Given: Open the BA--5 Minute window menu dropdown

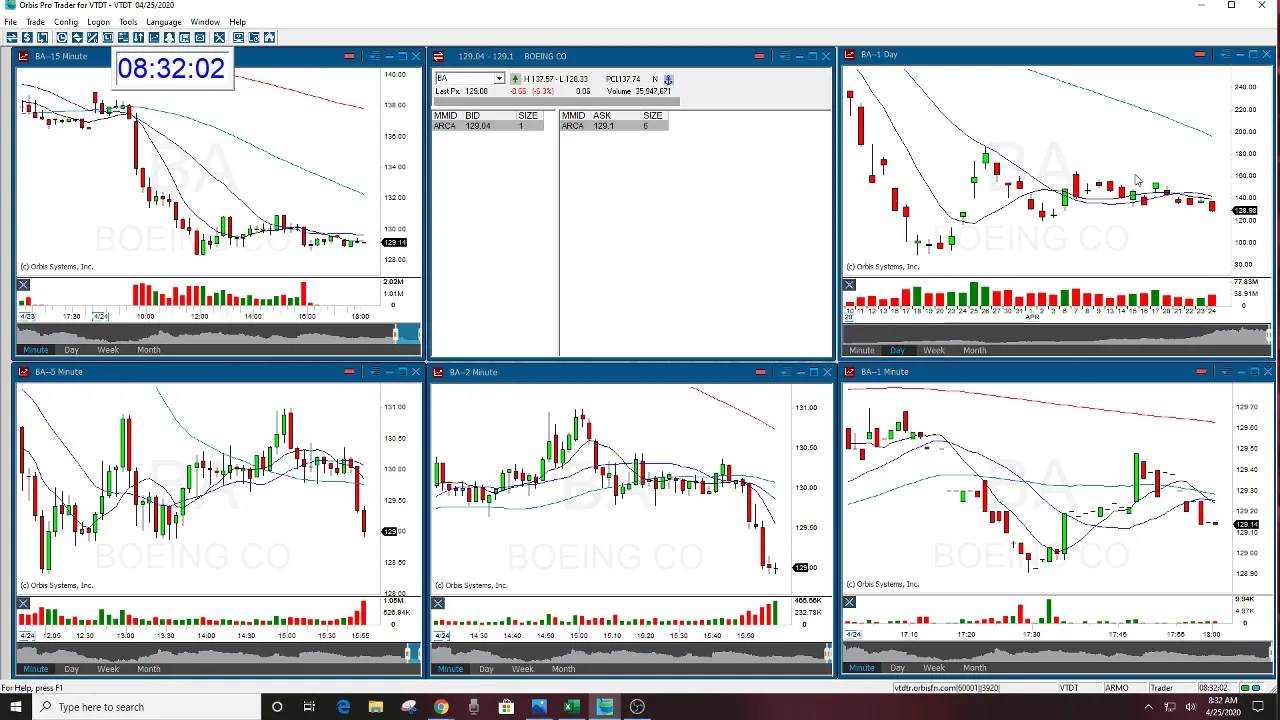Looking at the screenshot, I should point(374,372).
